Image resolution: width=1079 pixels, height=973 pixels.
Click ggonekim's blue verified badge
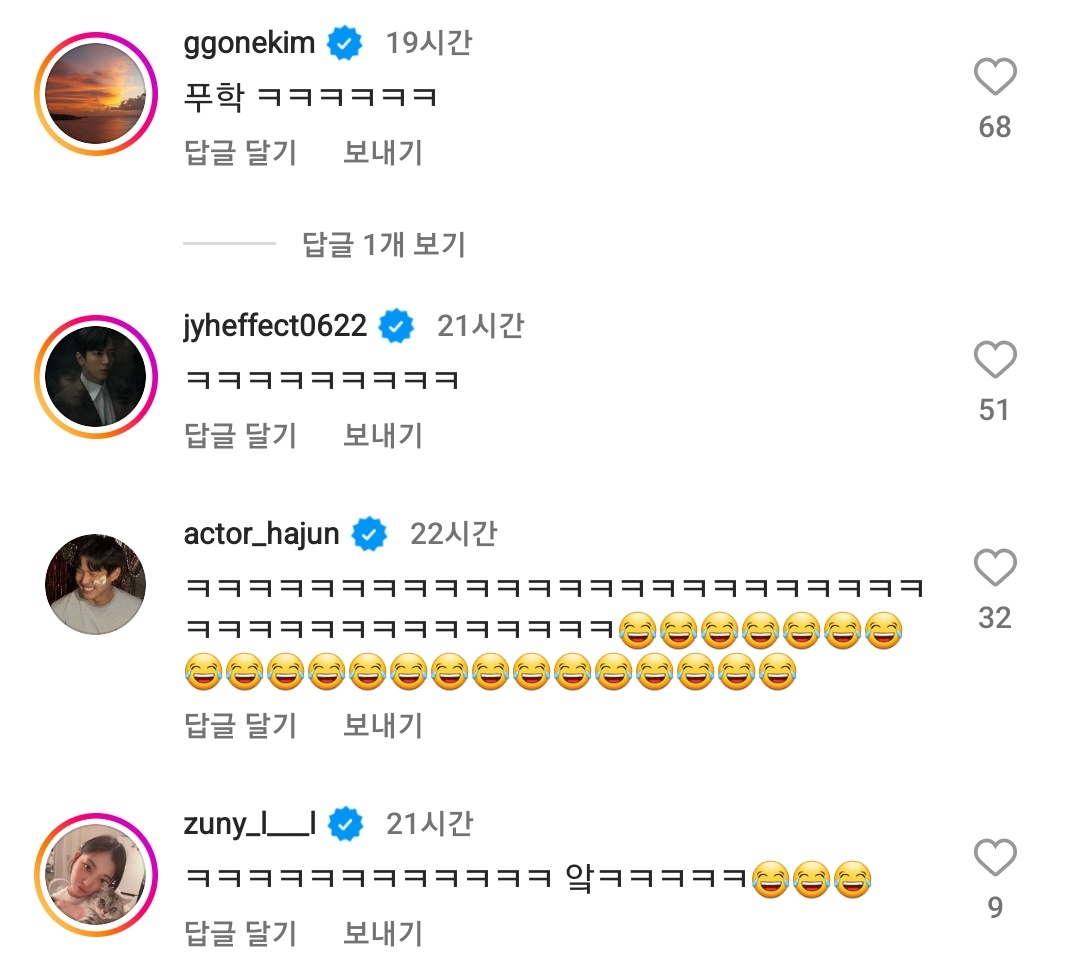click(345, 42)
